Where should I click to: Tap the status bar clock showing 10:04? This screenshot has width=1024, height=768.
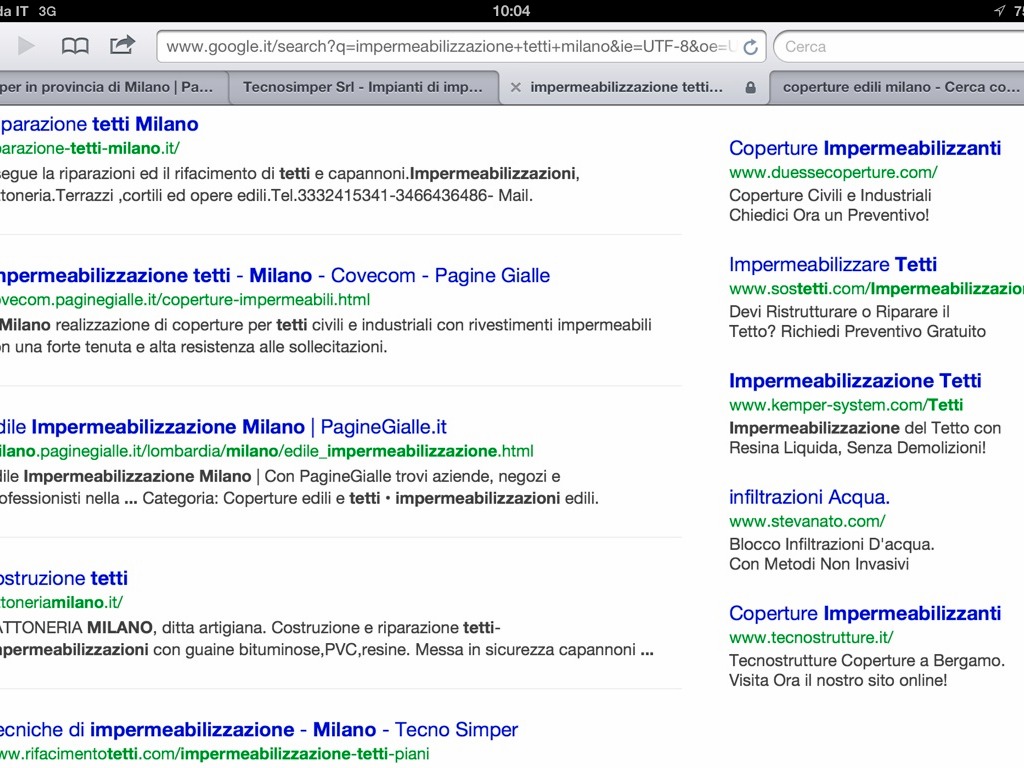tap(511, 11)
